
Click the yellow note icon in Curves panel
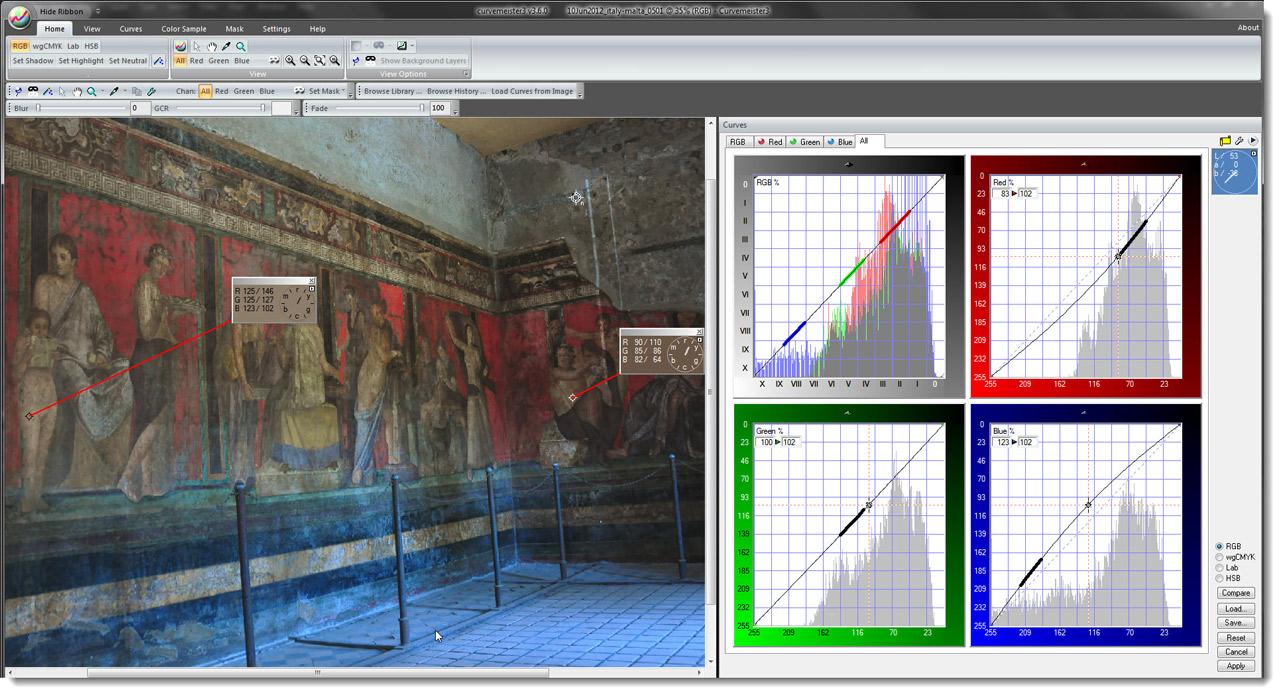click(x=1225, y=141)
